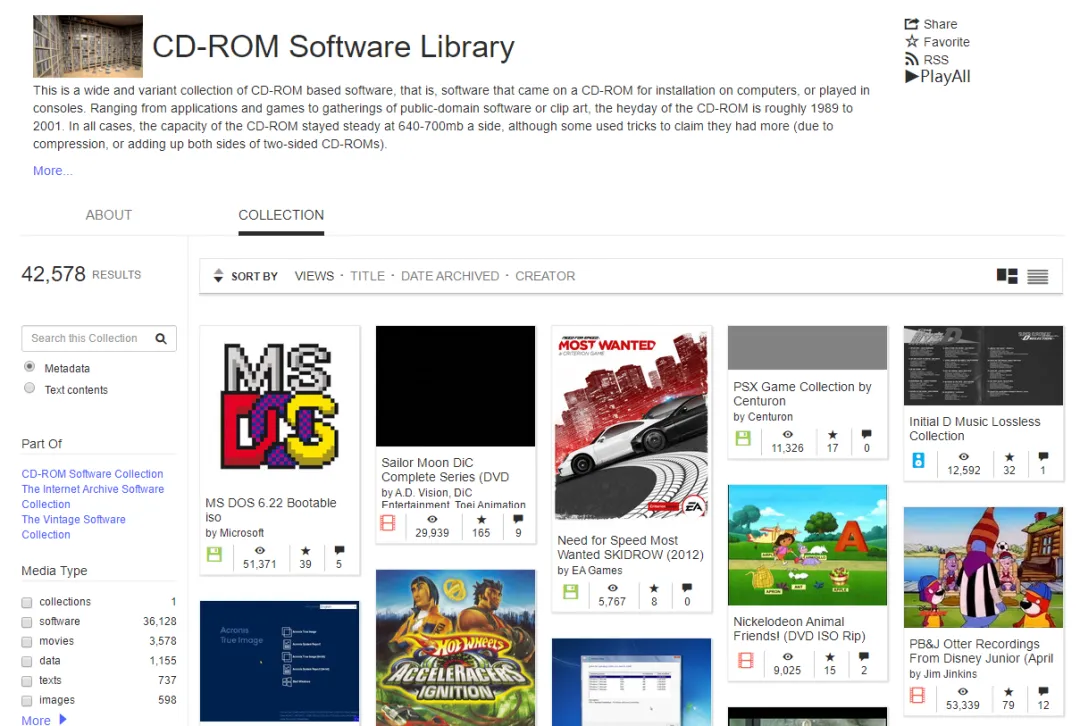Click Need for Speed software floppy icon
Image resolution: width=1080 pixels, height=726 pixels.
(570, 591)
